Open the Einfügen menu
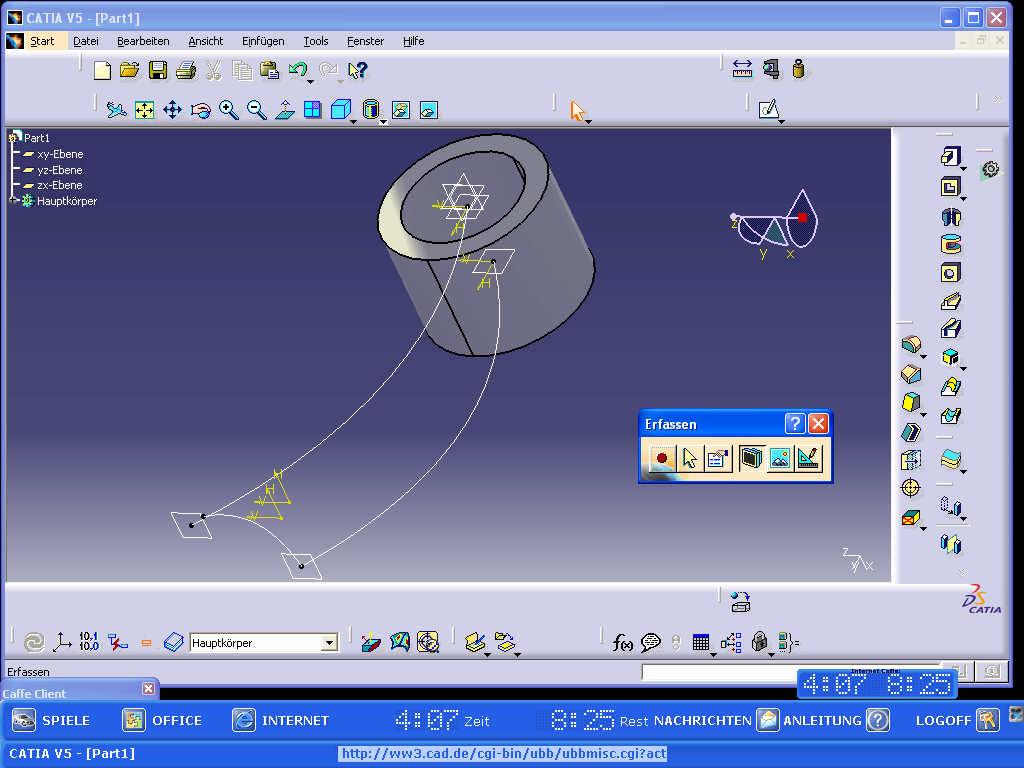Viewport: 1024px width, 768px height. [263, 41]
